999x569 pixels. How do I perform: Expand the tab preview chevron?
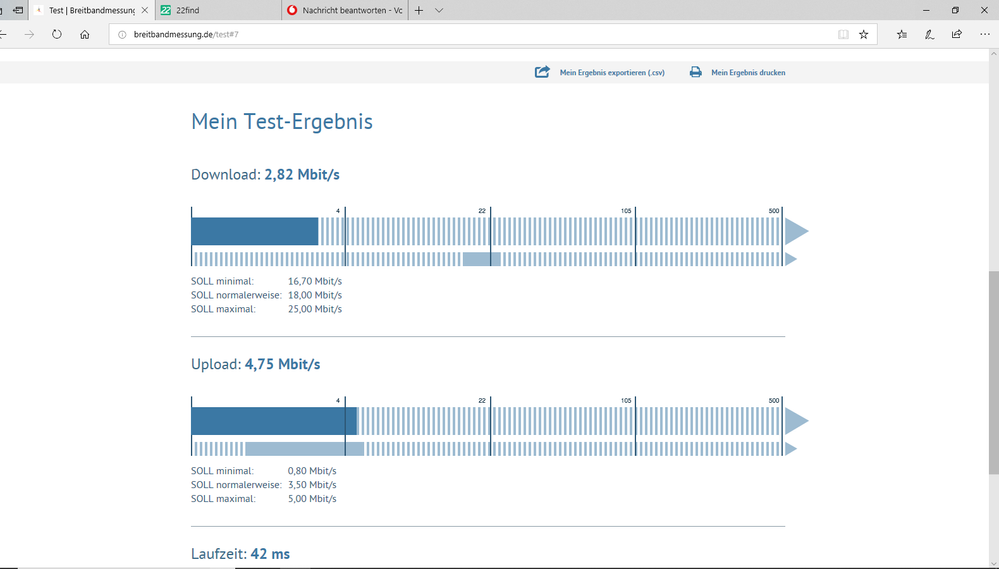click(x=439, y=10)
